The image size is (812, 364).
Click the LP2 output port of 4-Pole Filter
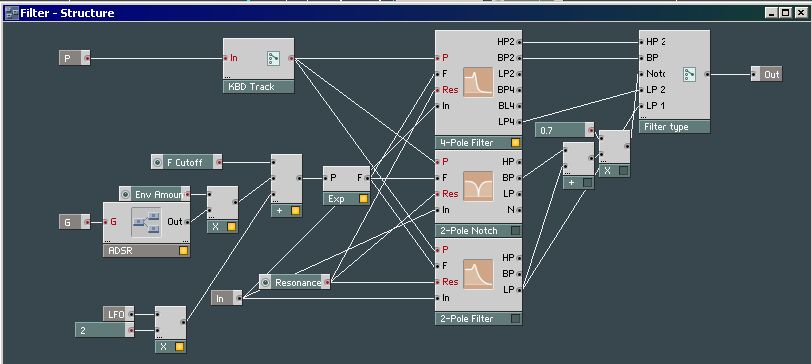[519, 74]
